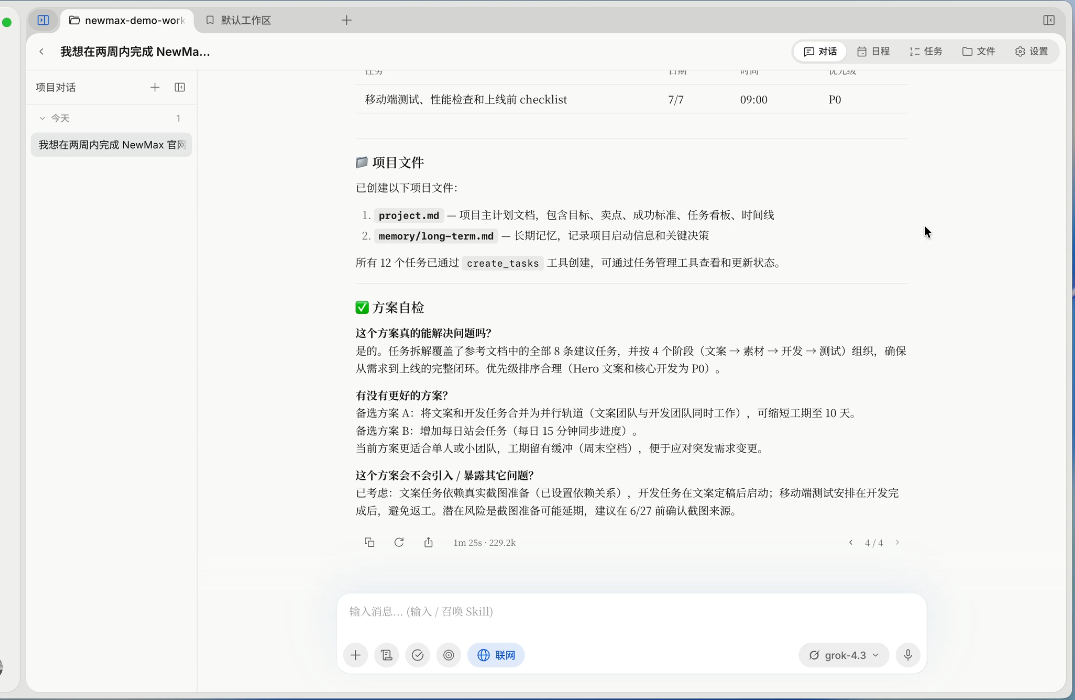Image resolution: width=1075 pixels, height=700 pixels.
Task: Go to next response version
Action: (897, 542)
